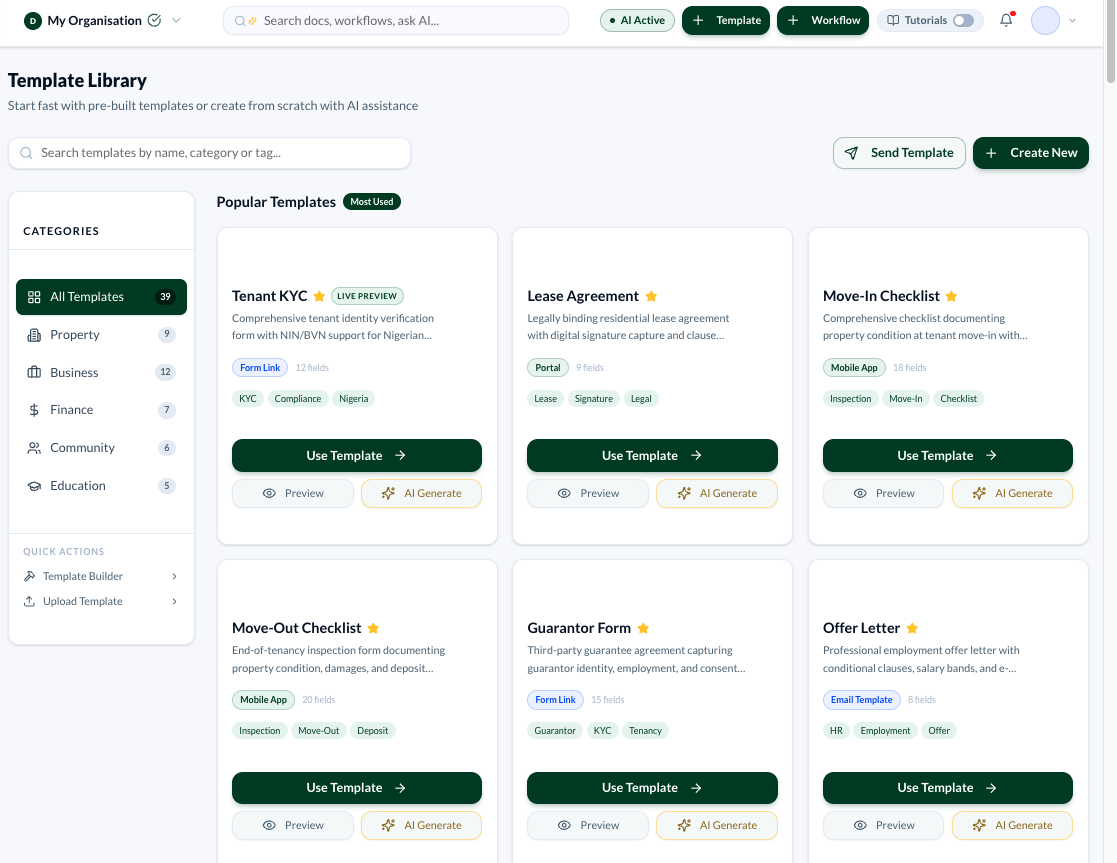The width and height of the screenshot is (1117, 863).
Task: Click AI Generate on the Offer Letter card
Action: (1012, 825)
